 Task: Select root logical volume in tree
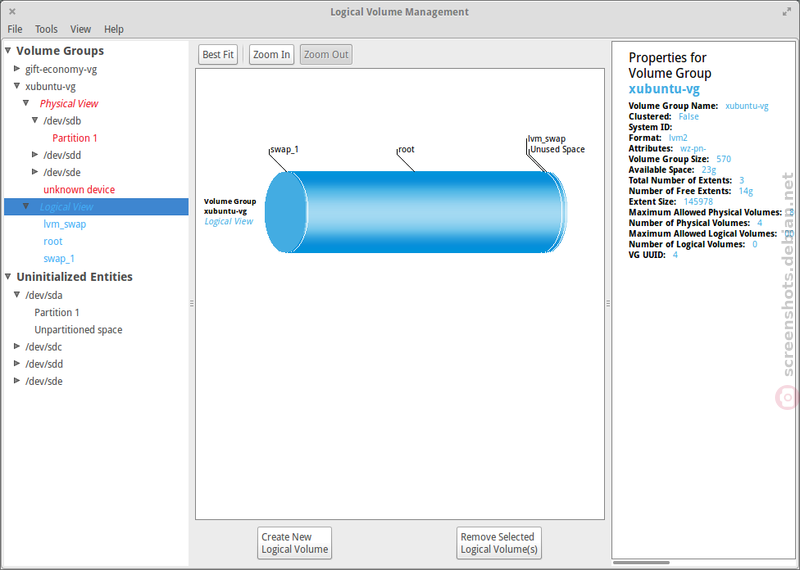pyautogui.click(x=53, y=241)
